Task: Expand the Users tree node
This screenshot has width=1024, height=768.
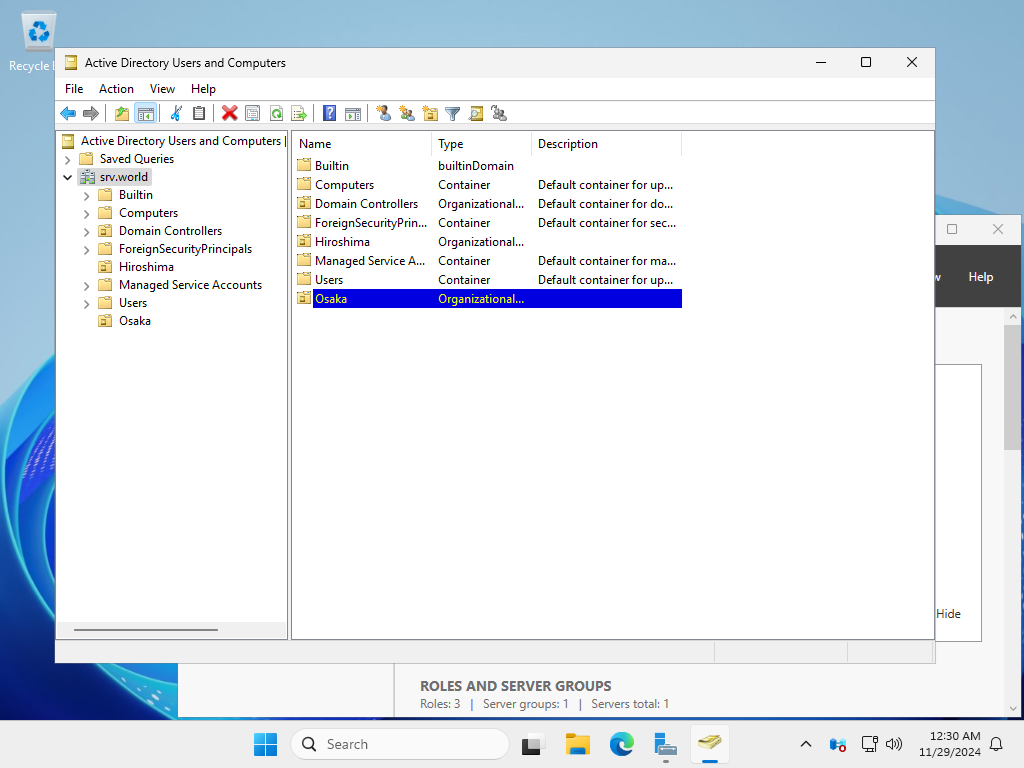Action: click(x=86, y=303)
